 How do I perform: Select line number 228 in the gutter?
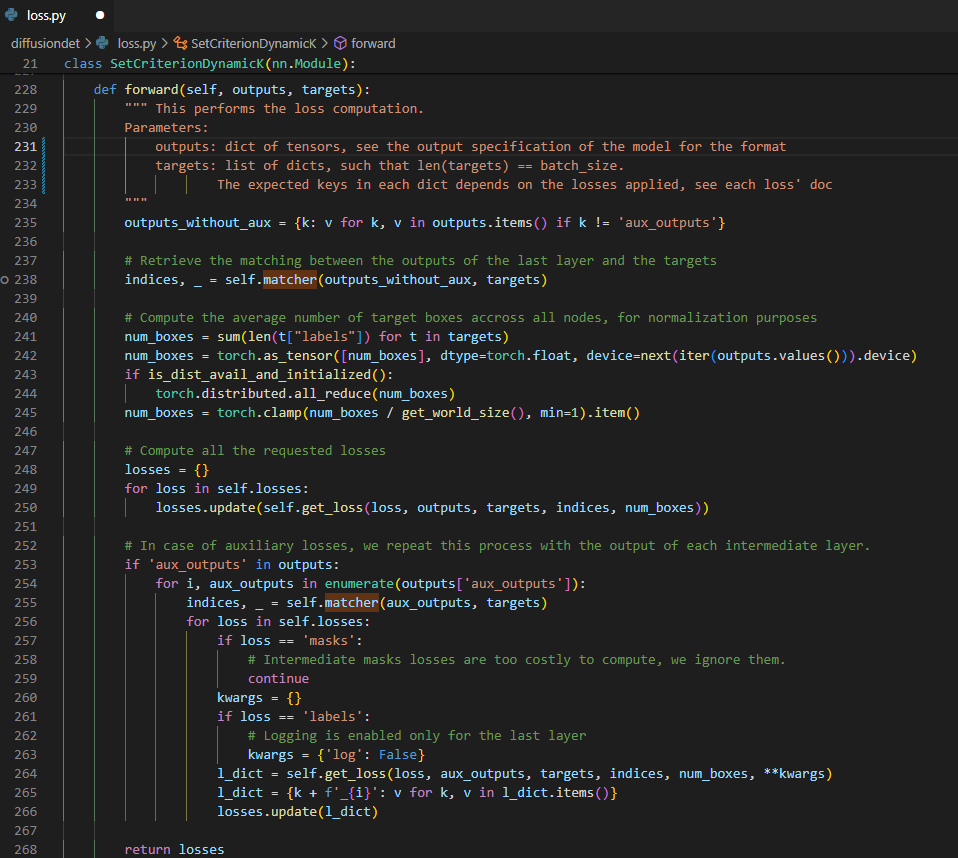pyautogui.click(x=26, y=89)
